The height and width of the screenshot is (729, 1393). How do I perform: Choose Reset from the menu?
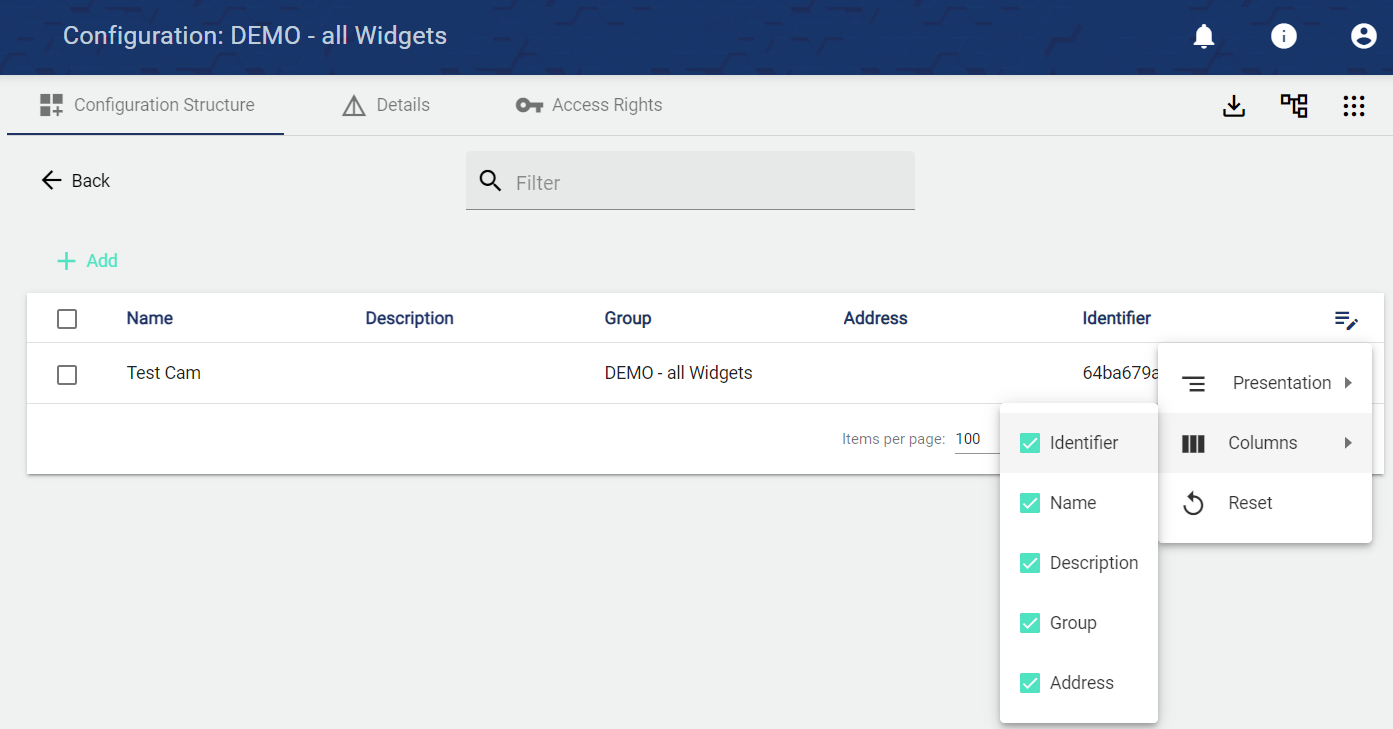click(x=1250, y=503)
